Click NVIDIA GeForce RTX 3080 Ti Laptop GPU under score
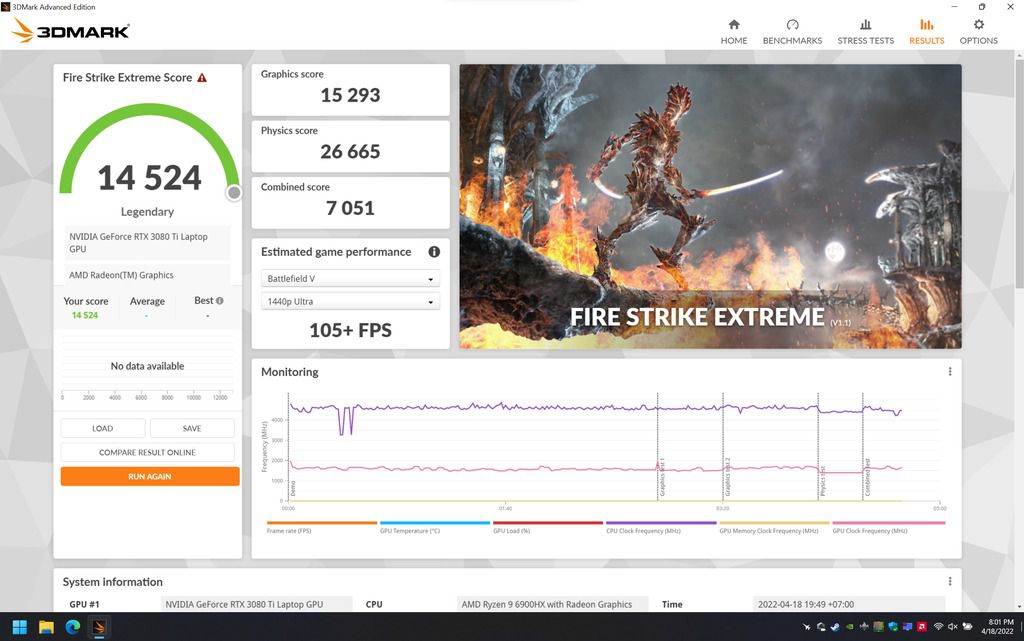Image resolution: width=1024 pixels, height=641 pixels. click(x=148, y=243)
